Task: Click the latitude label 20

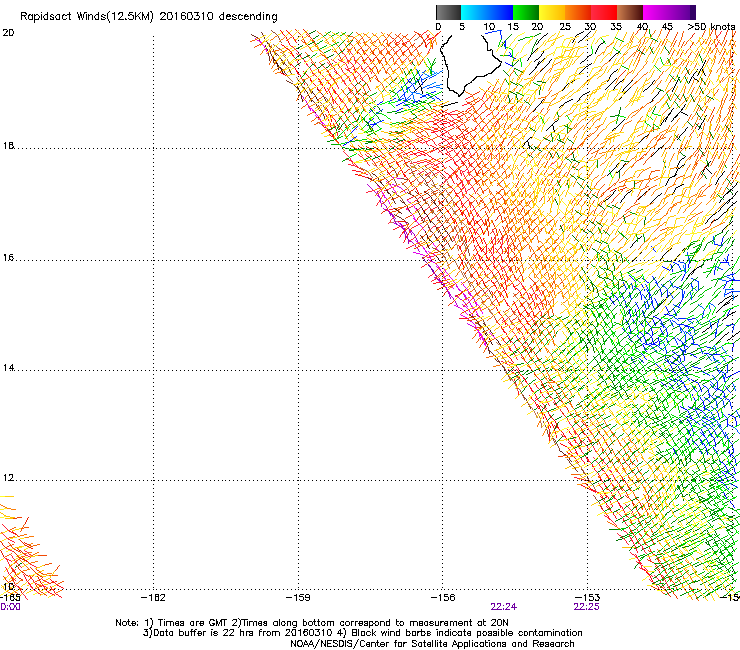Action: pyautogui.click(x=8, y=33)
